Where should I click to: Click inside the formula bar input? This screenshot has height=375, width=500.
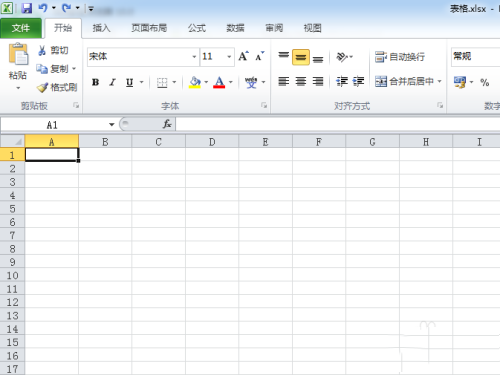tap(337, 124)
